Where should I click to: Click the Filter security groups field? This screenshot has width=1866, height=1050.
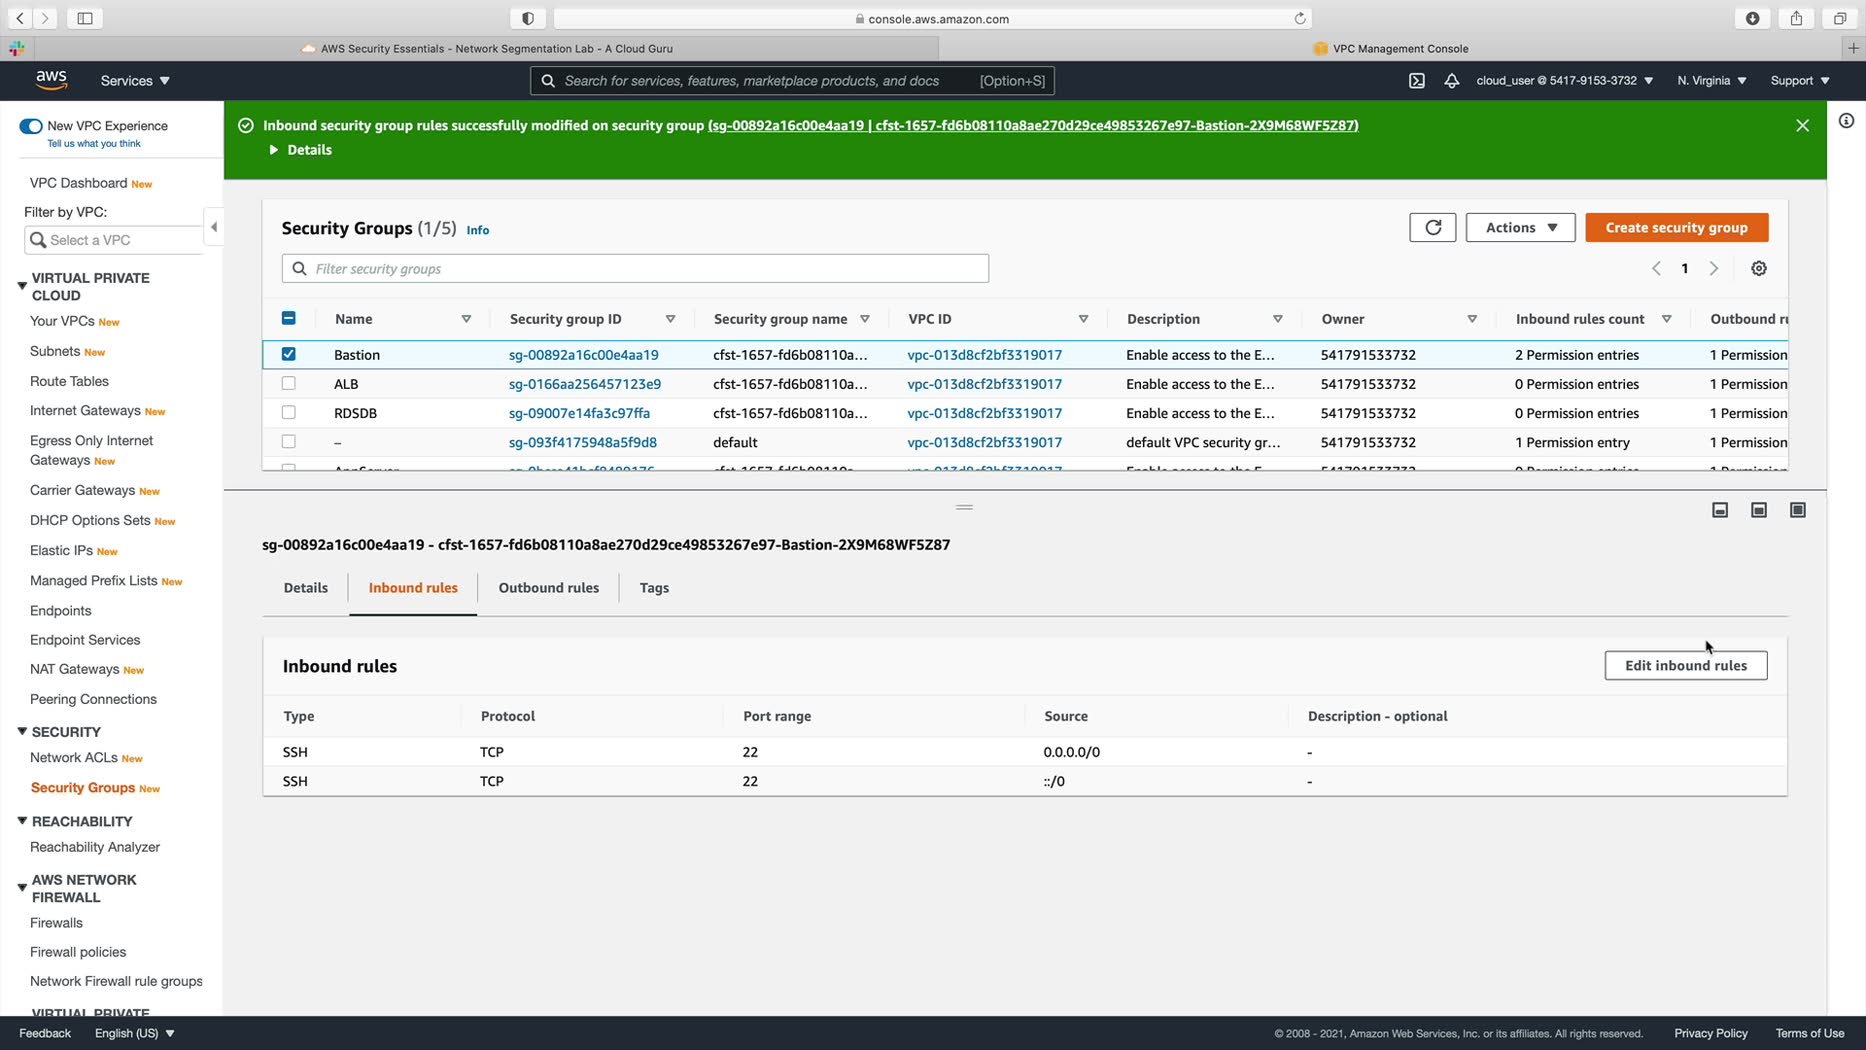pos(636,269)
